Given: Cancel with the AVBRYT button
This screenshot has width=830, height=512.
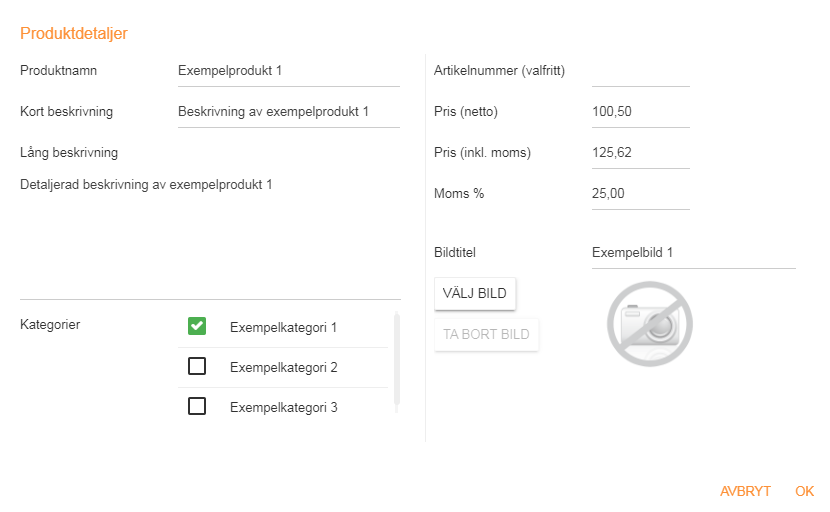Looking at the screenshot, I should (745, 491).
